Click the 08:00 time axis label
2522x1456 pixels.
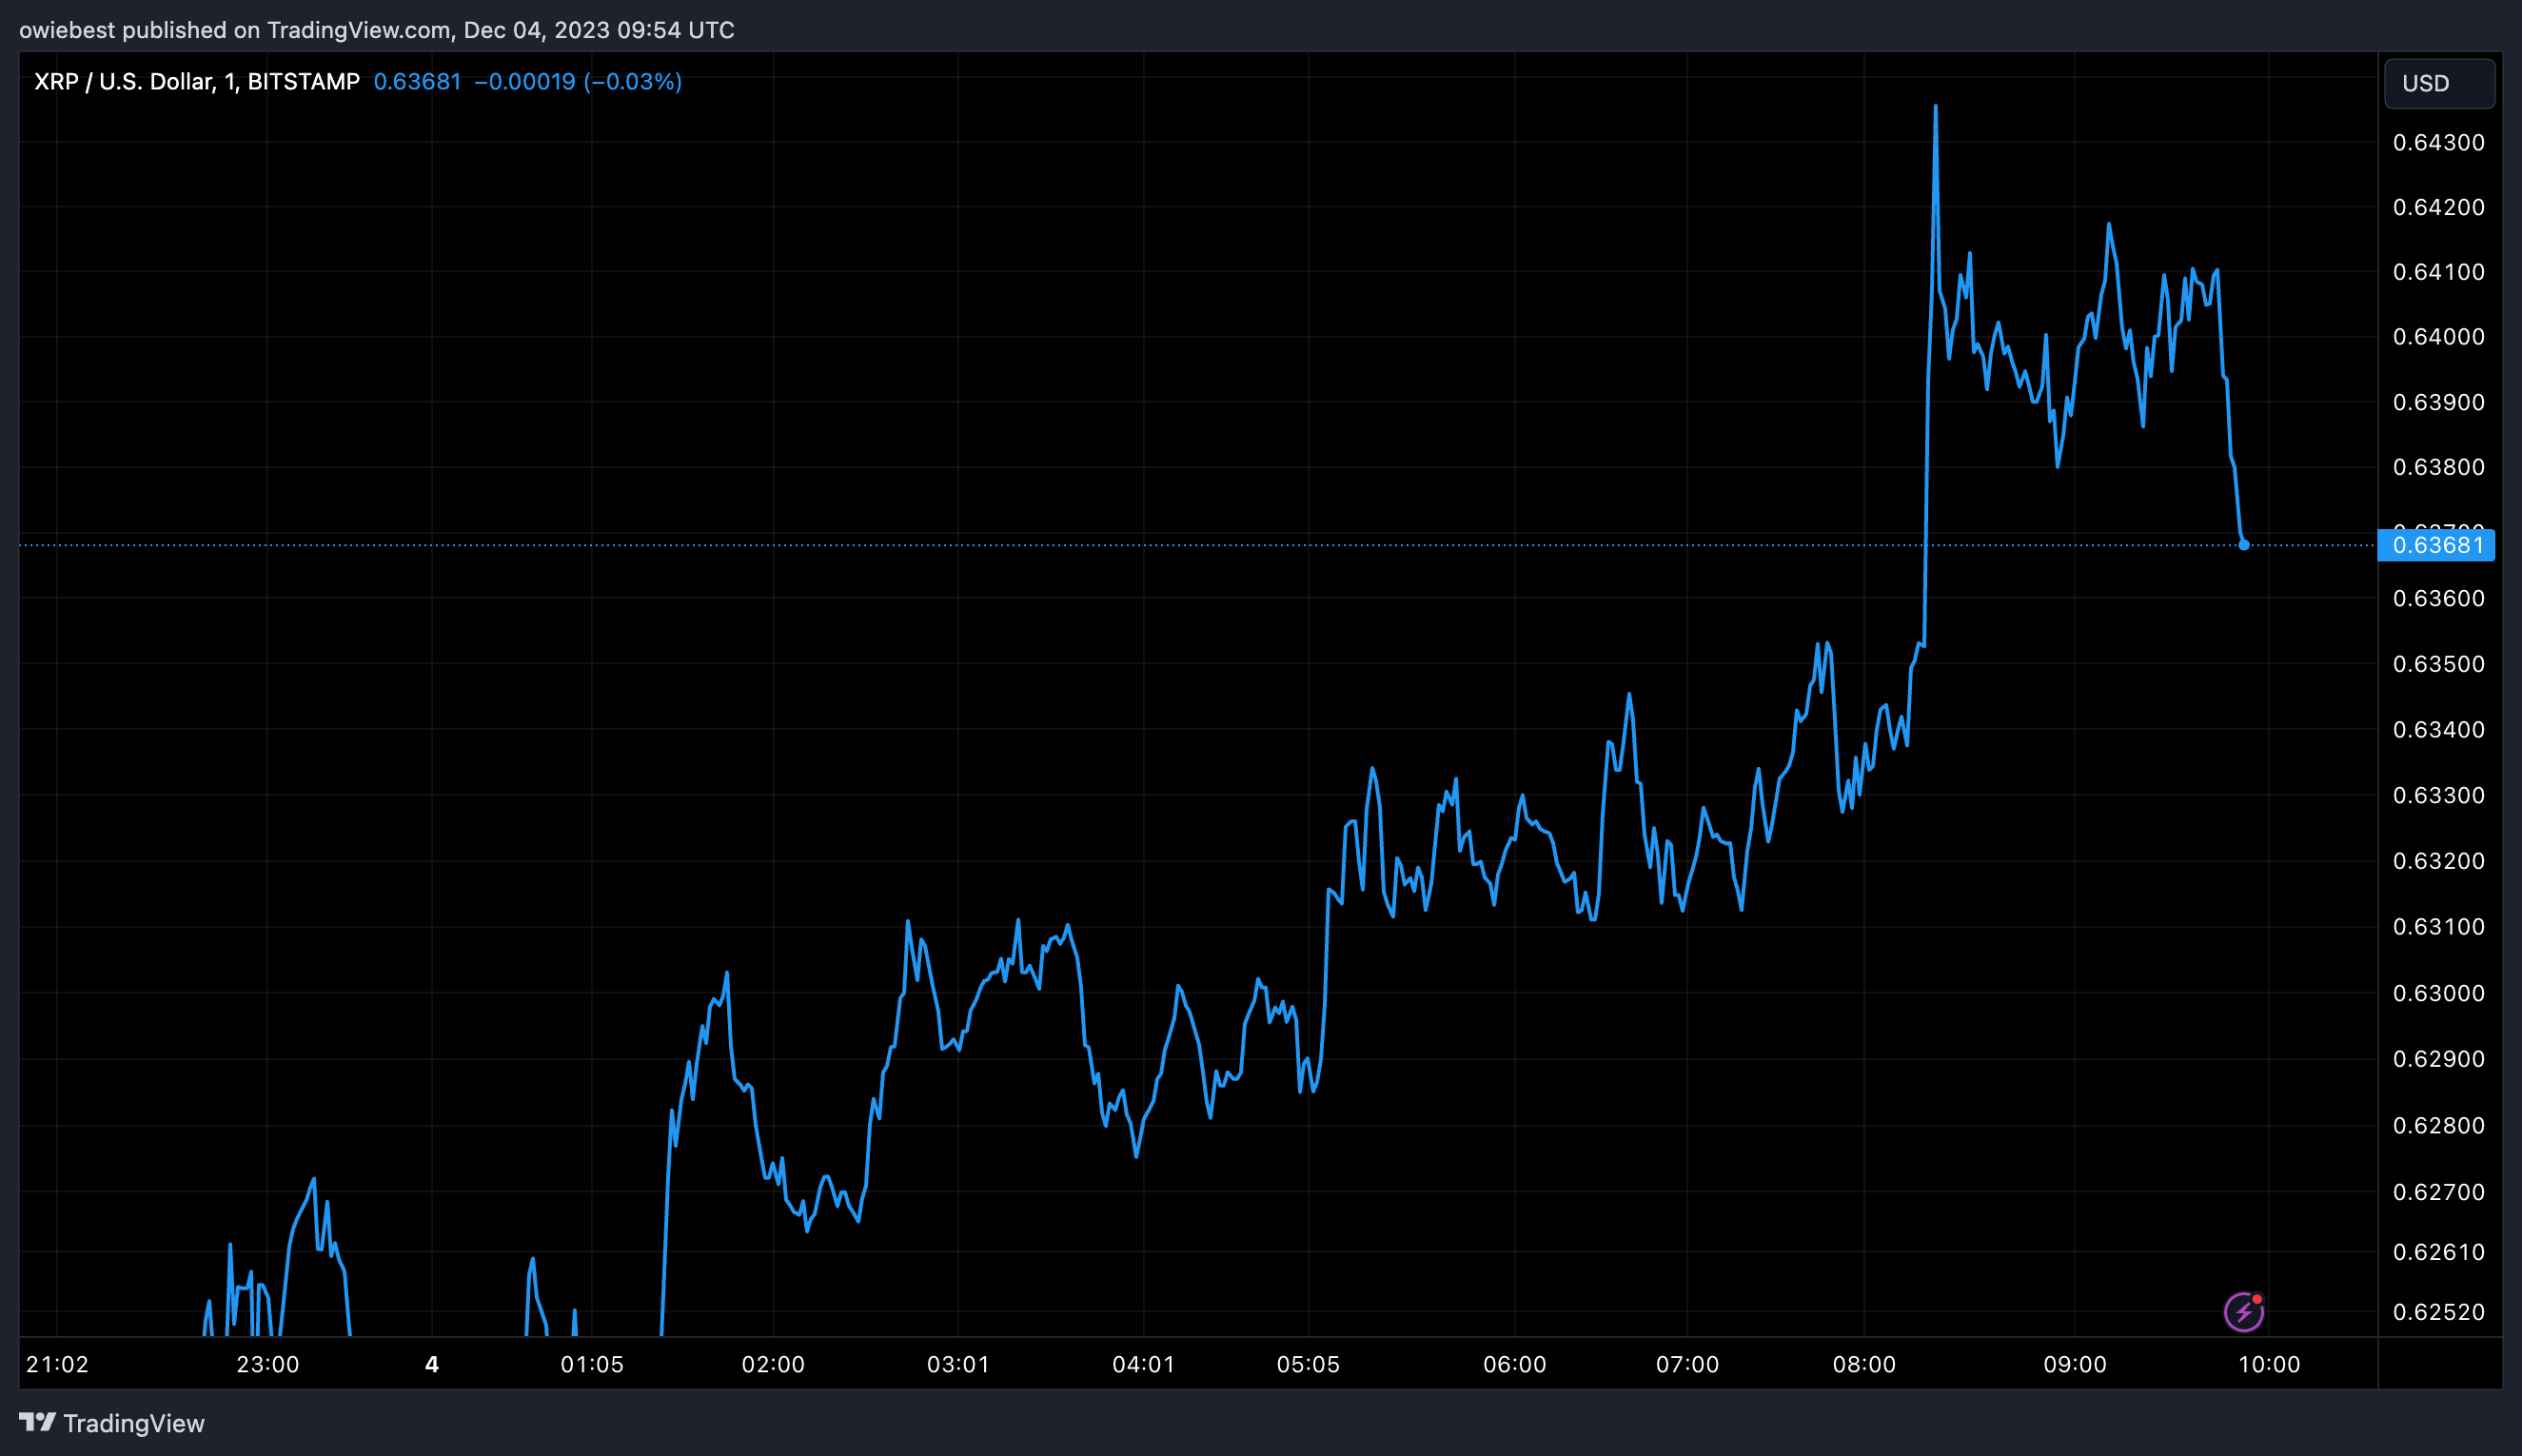point(1863,1365)
